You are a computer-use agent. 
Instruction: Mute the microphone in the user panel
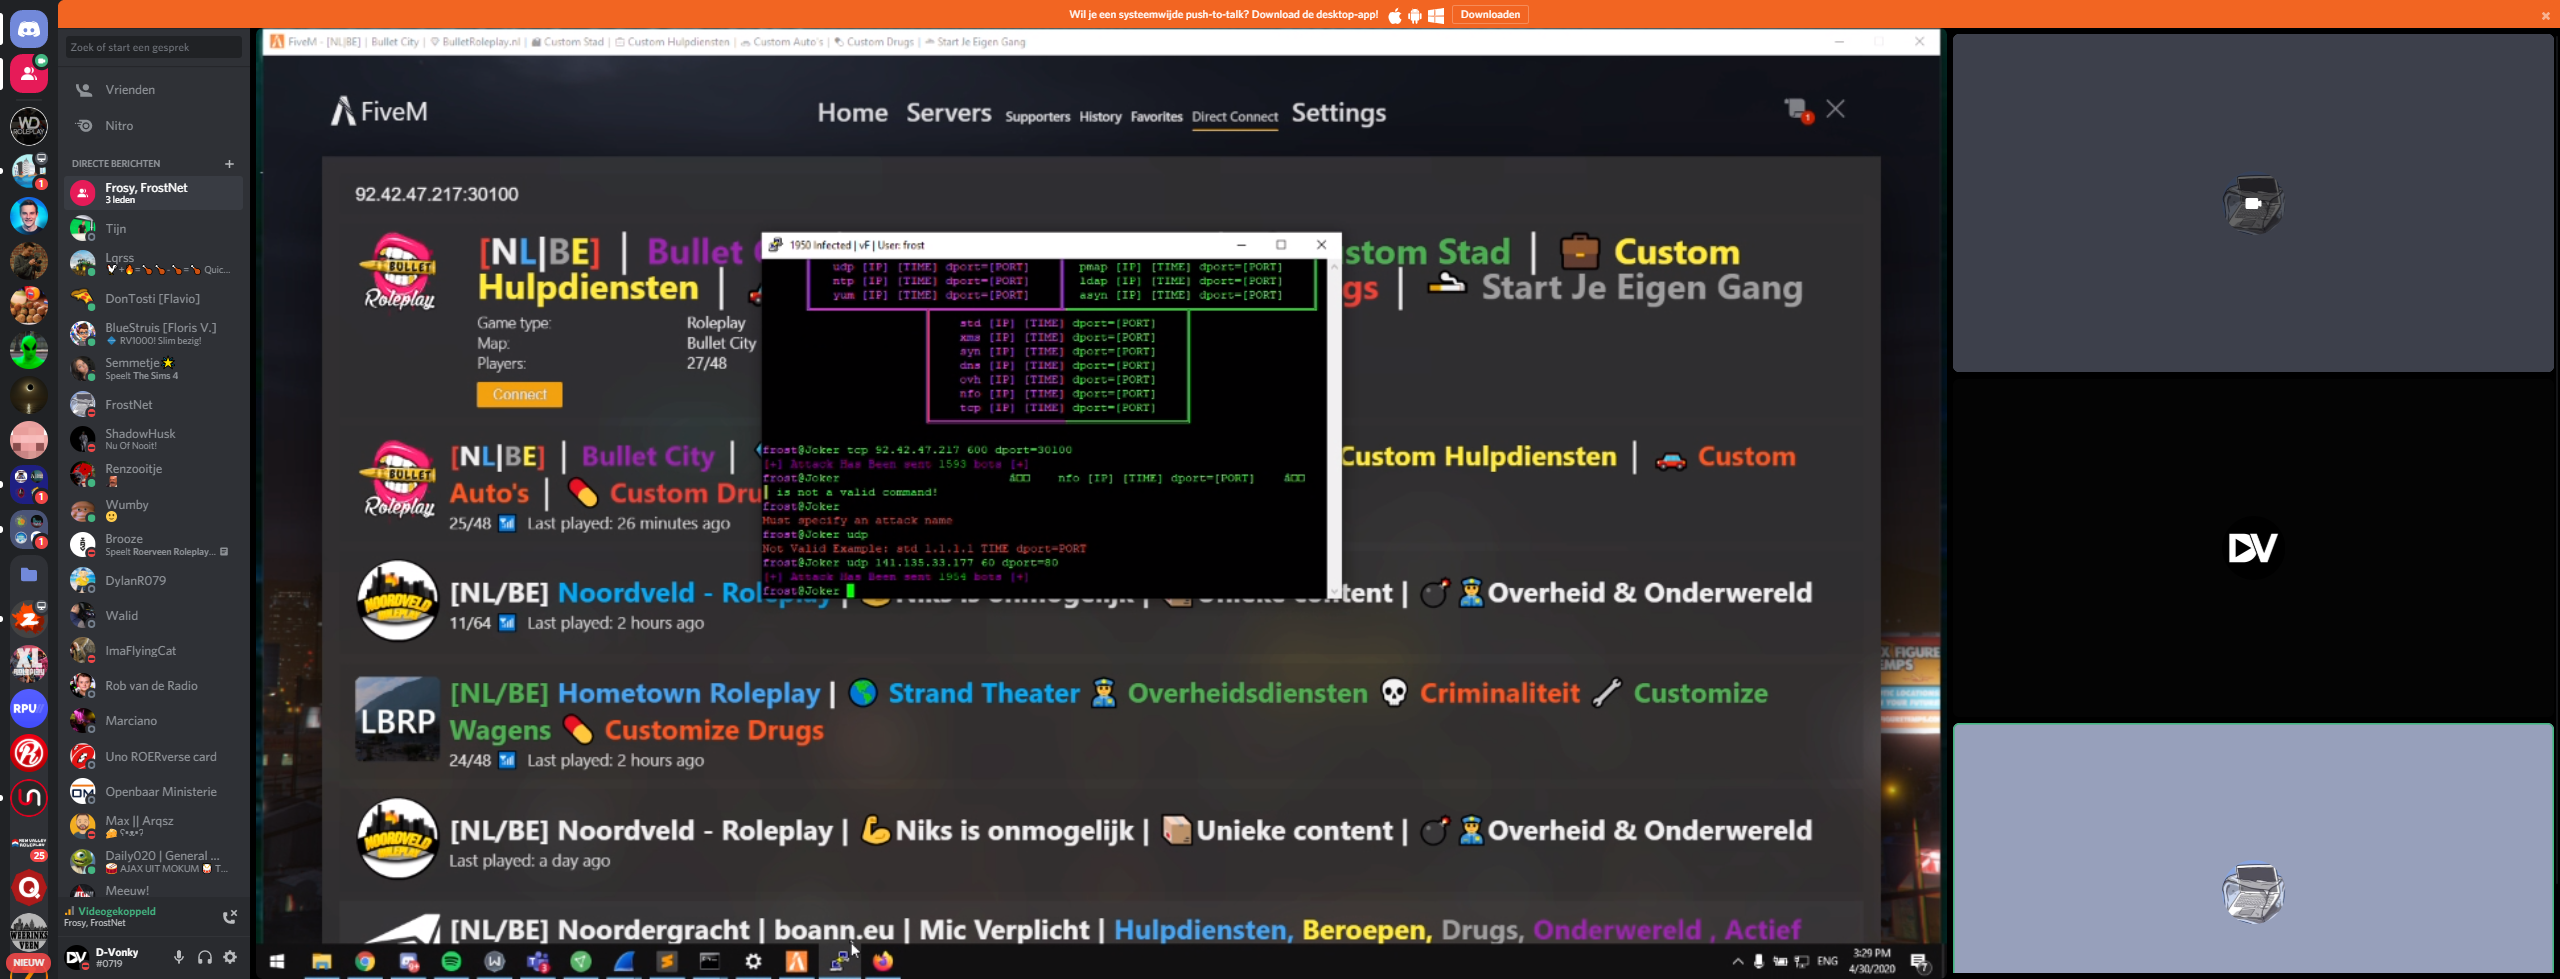coord(178,957)
